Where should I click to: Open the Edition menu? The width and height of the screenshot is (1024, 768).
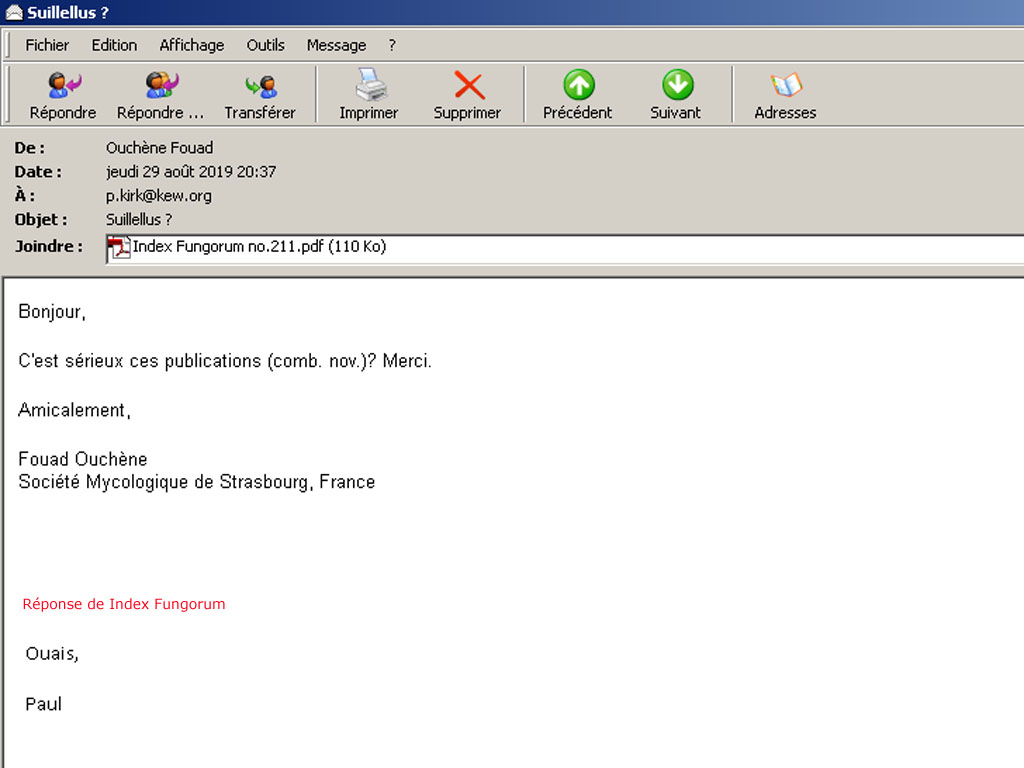tap(114, 45)
